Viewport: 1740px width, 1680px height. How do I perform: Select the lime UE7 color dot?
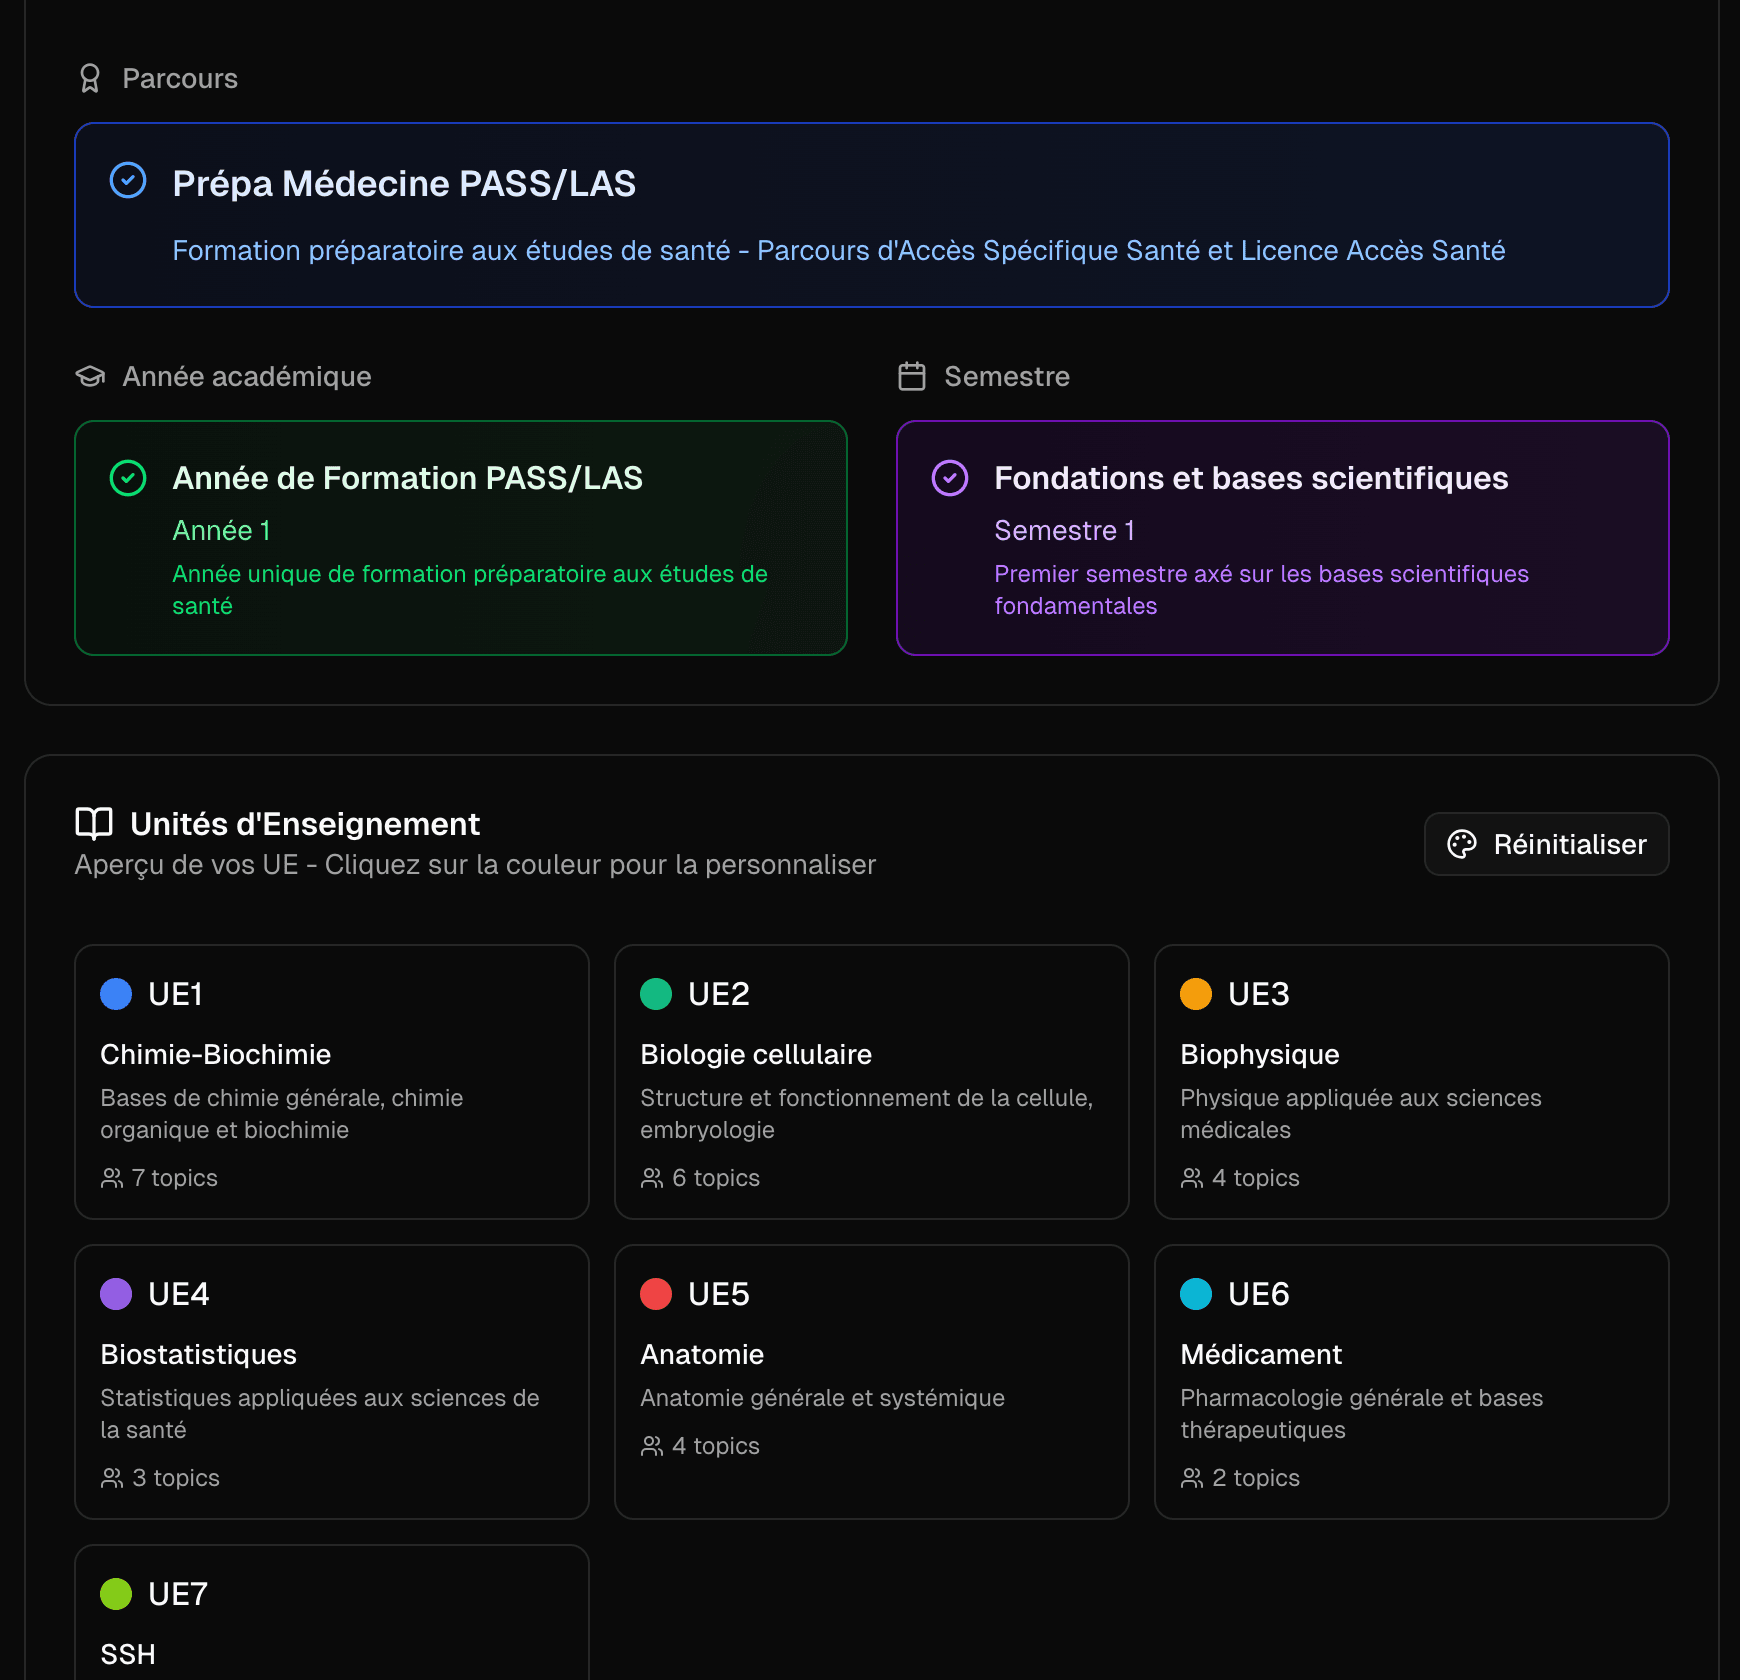click(116, 1594)
